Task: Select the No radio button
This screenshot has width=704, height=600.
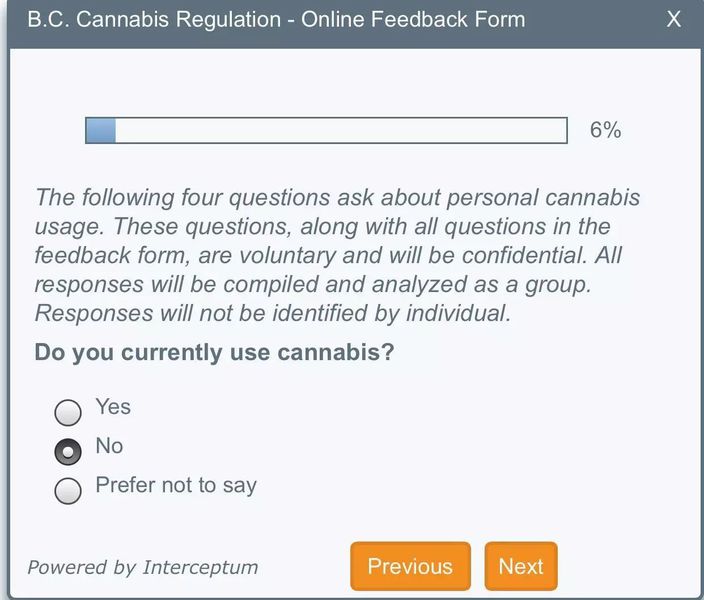Action: 68,451
